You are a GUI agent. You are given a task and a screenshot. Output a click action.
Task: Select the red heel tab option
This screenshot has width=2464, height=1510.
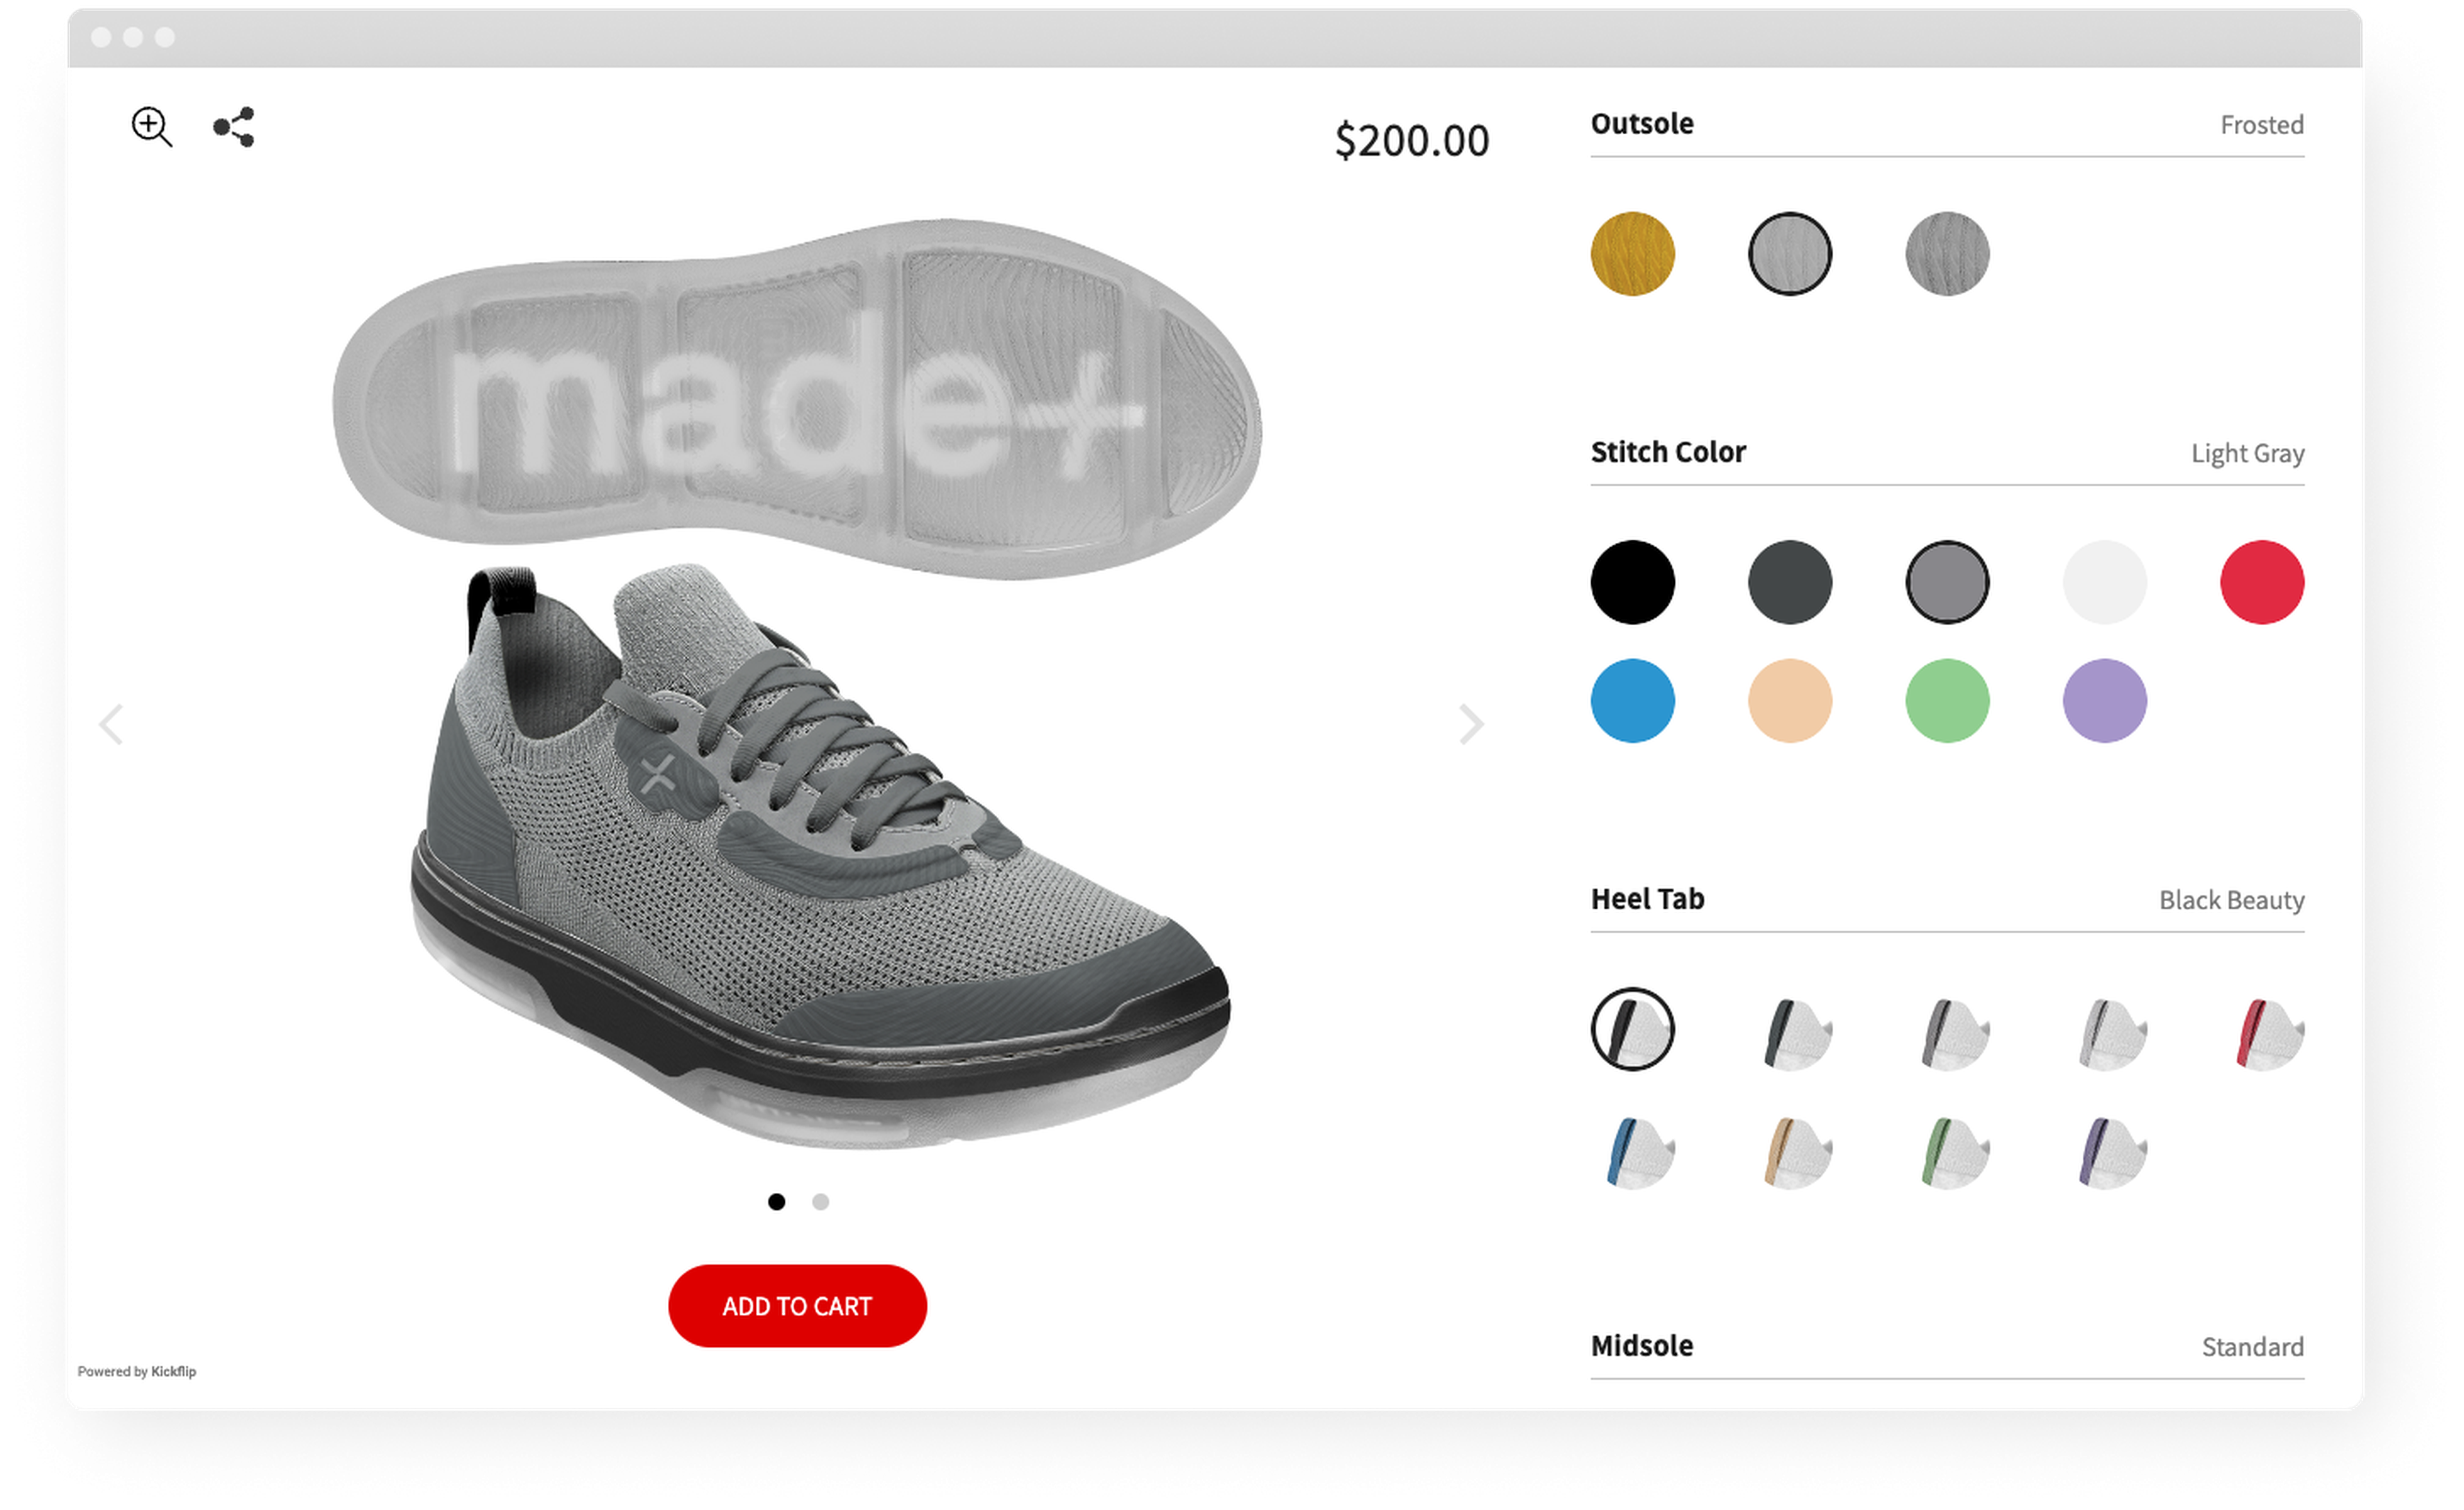tap(2264, 1032)
